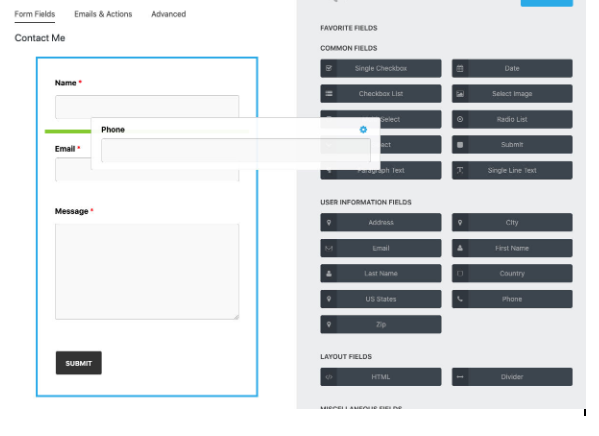Screen dimensions: 599x436
Task: Select the Form Fields tab
Action: click(x=35, y=14)
